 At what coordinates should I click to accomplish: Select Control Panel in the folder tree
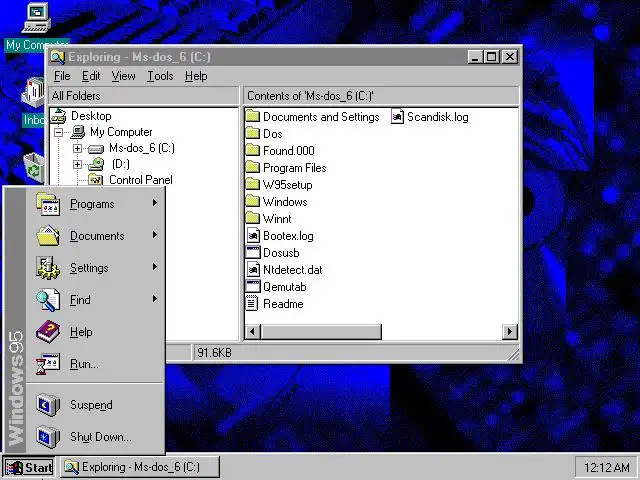(x=141, y=180)
